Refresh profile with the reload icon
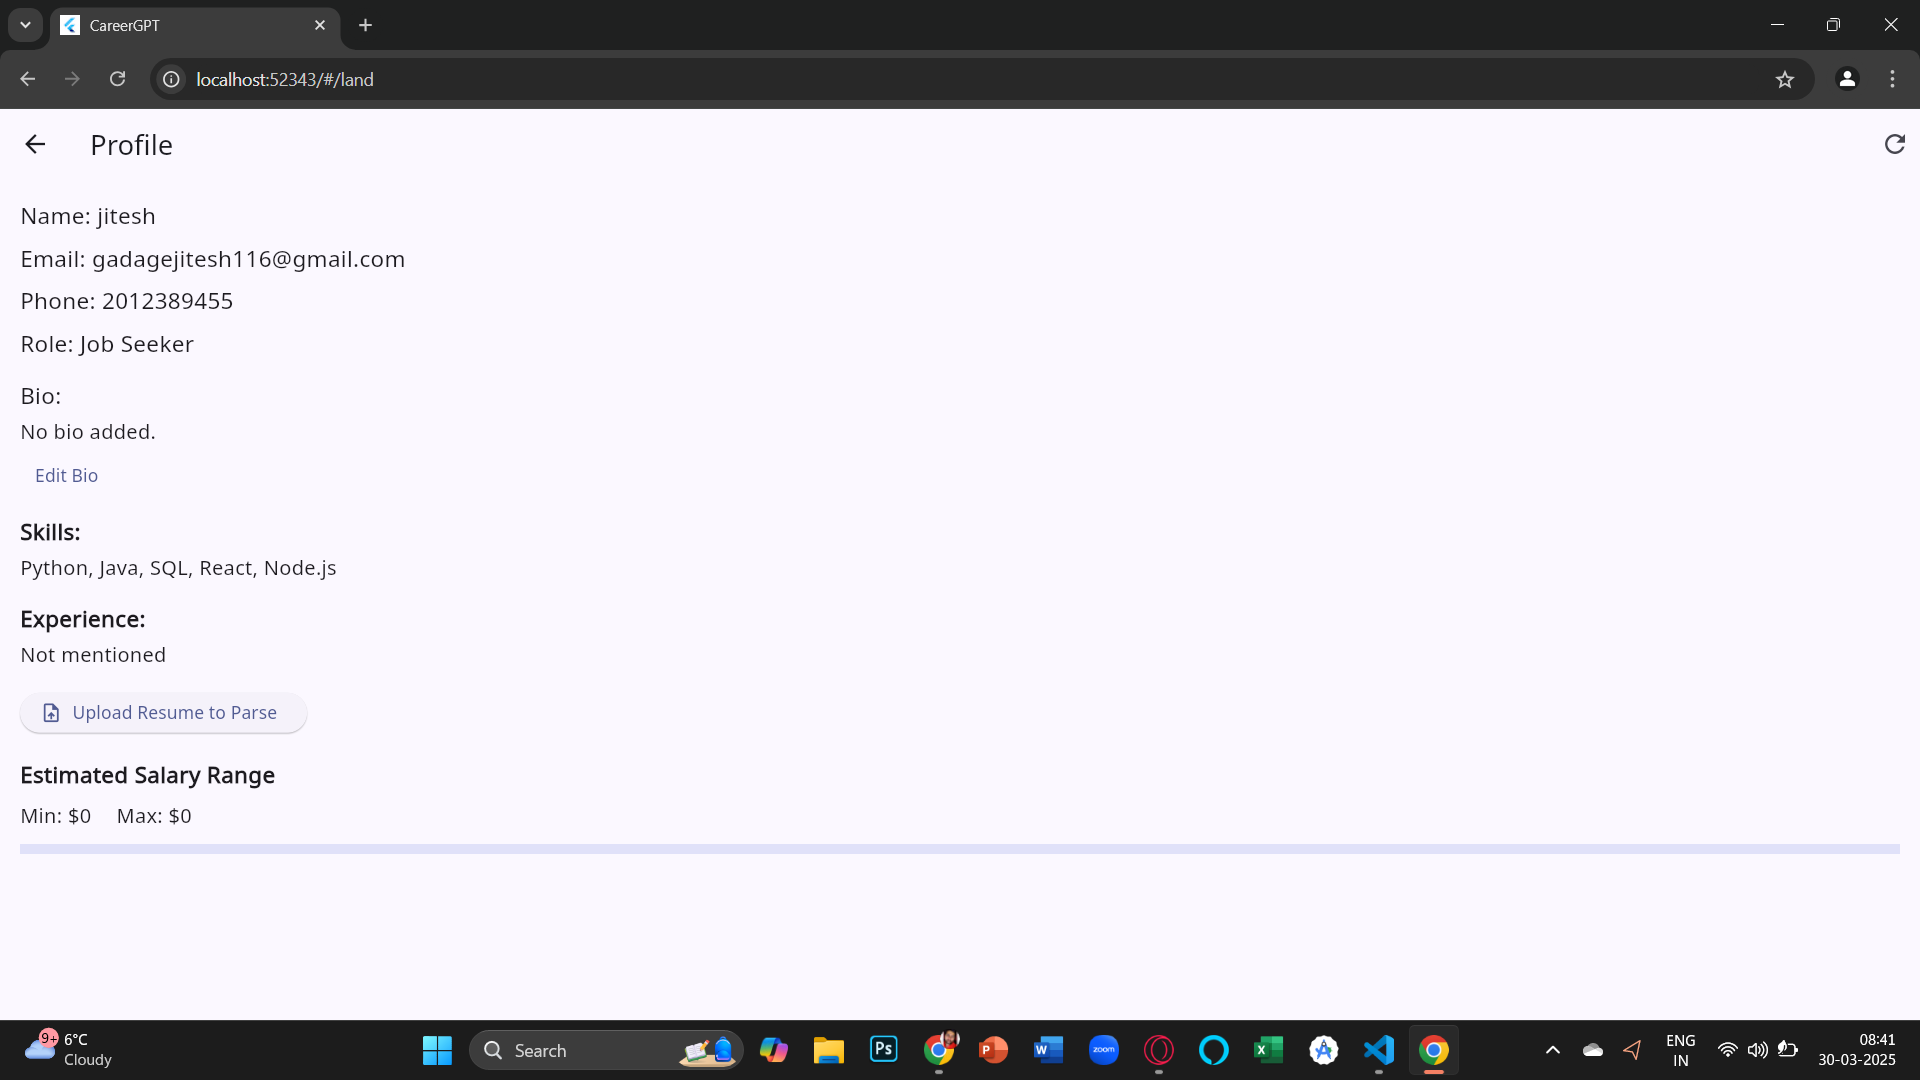 (x=1894, y=145)
